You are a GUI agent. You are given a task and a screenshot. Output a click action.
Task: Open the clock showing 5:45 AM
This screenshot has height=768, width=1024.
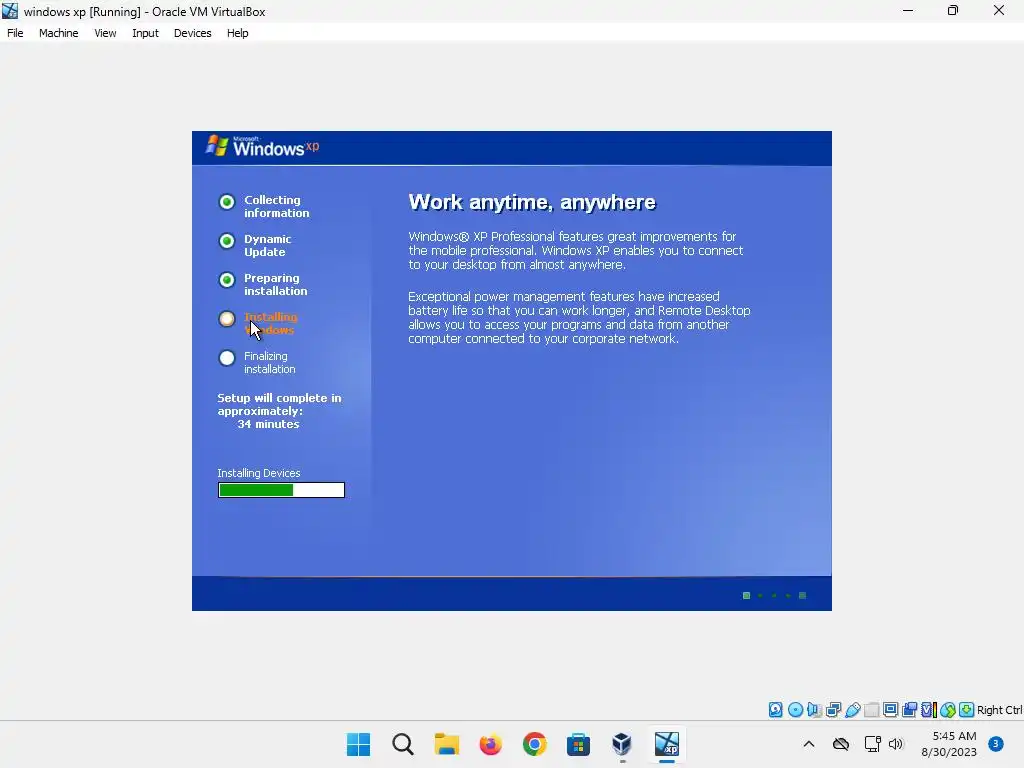tap(949, 744)
